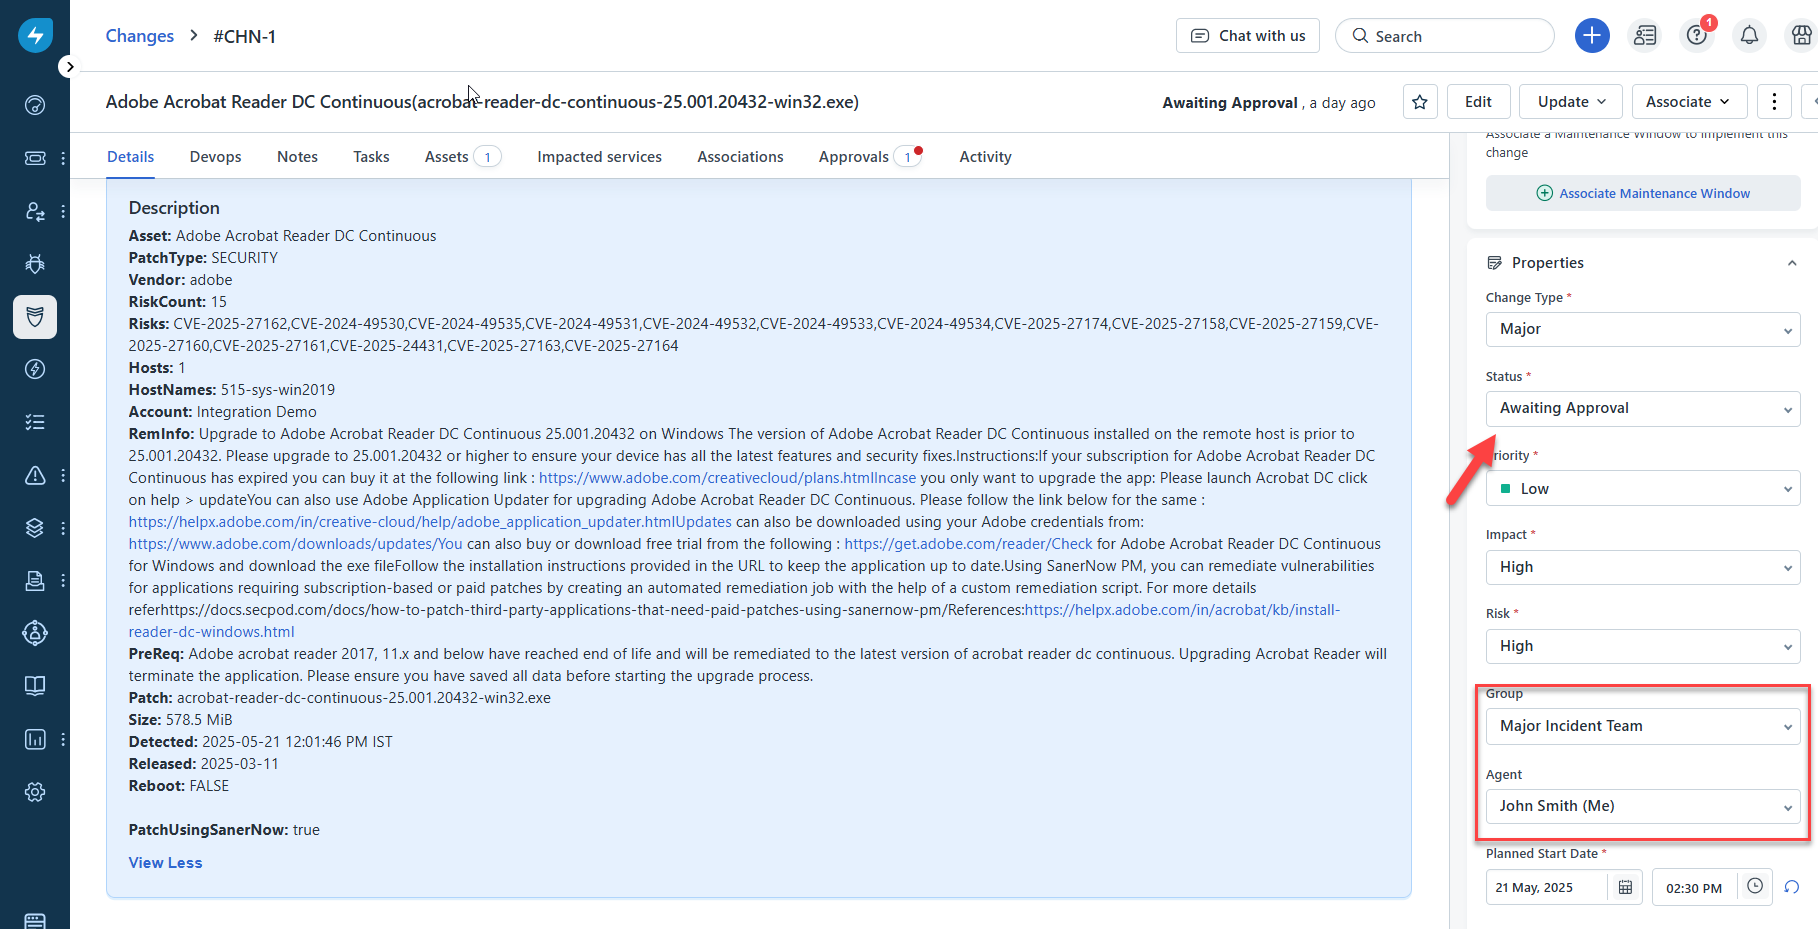Switch to the Associations tab

[x=740, y=157]
